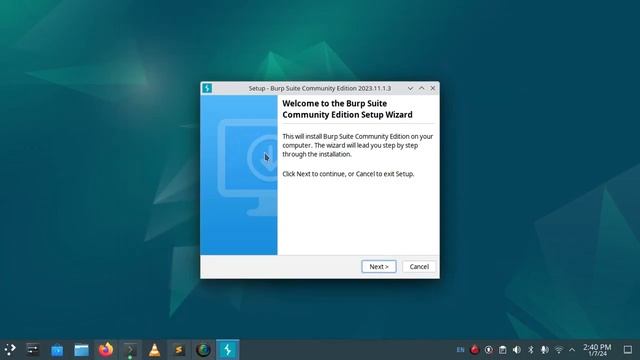Open the Dolphin file manager
640x360 pixels.
[81, 350]
